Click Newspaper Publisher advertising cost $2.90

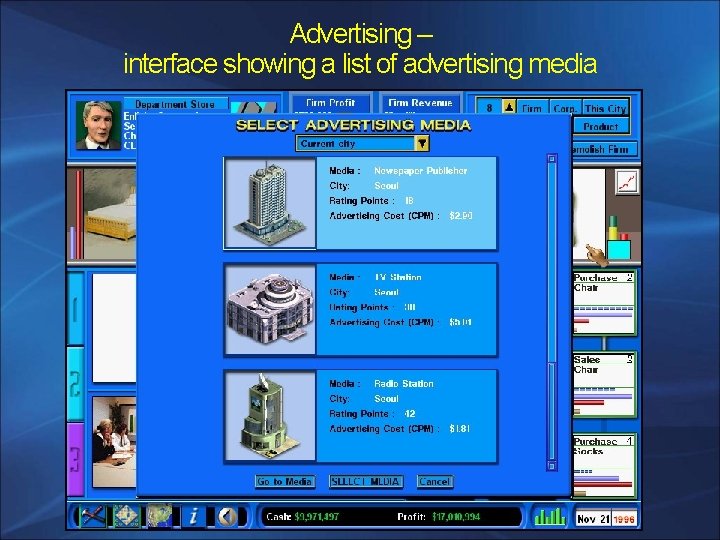461,215
